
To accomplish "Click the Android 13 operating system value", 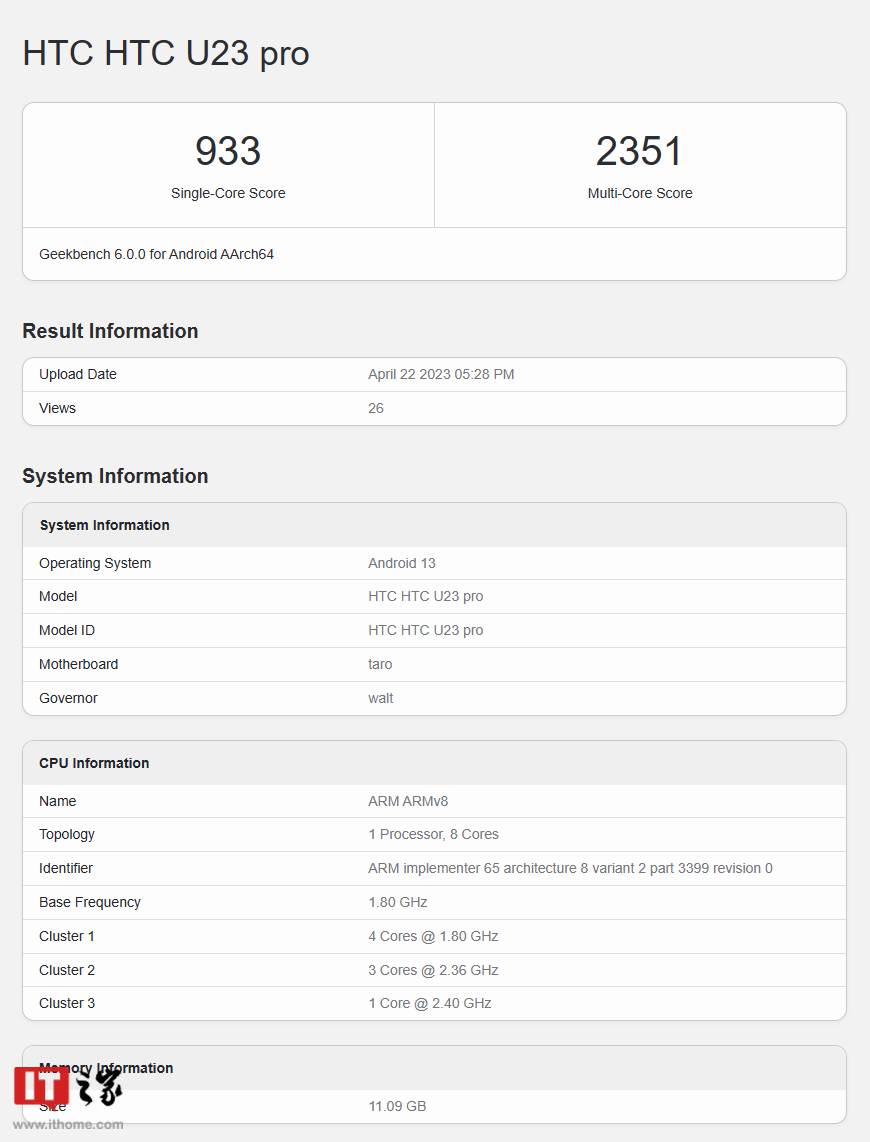I will click(x=402, y=563).
